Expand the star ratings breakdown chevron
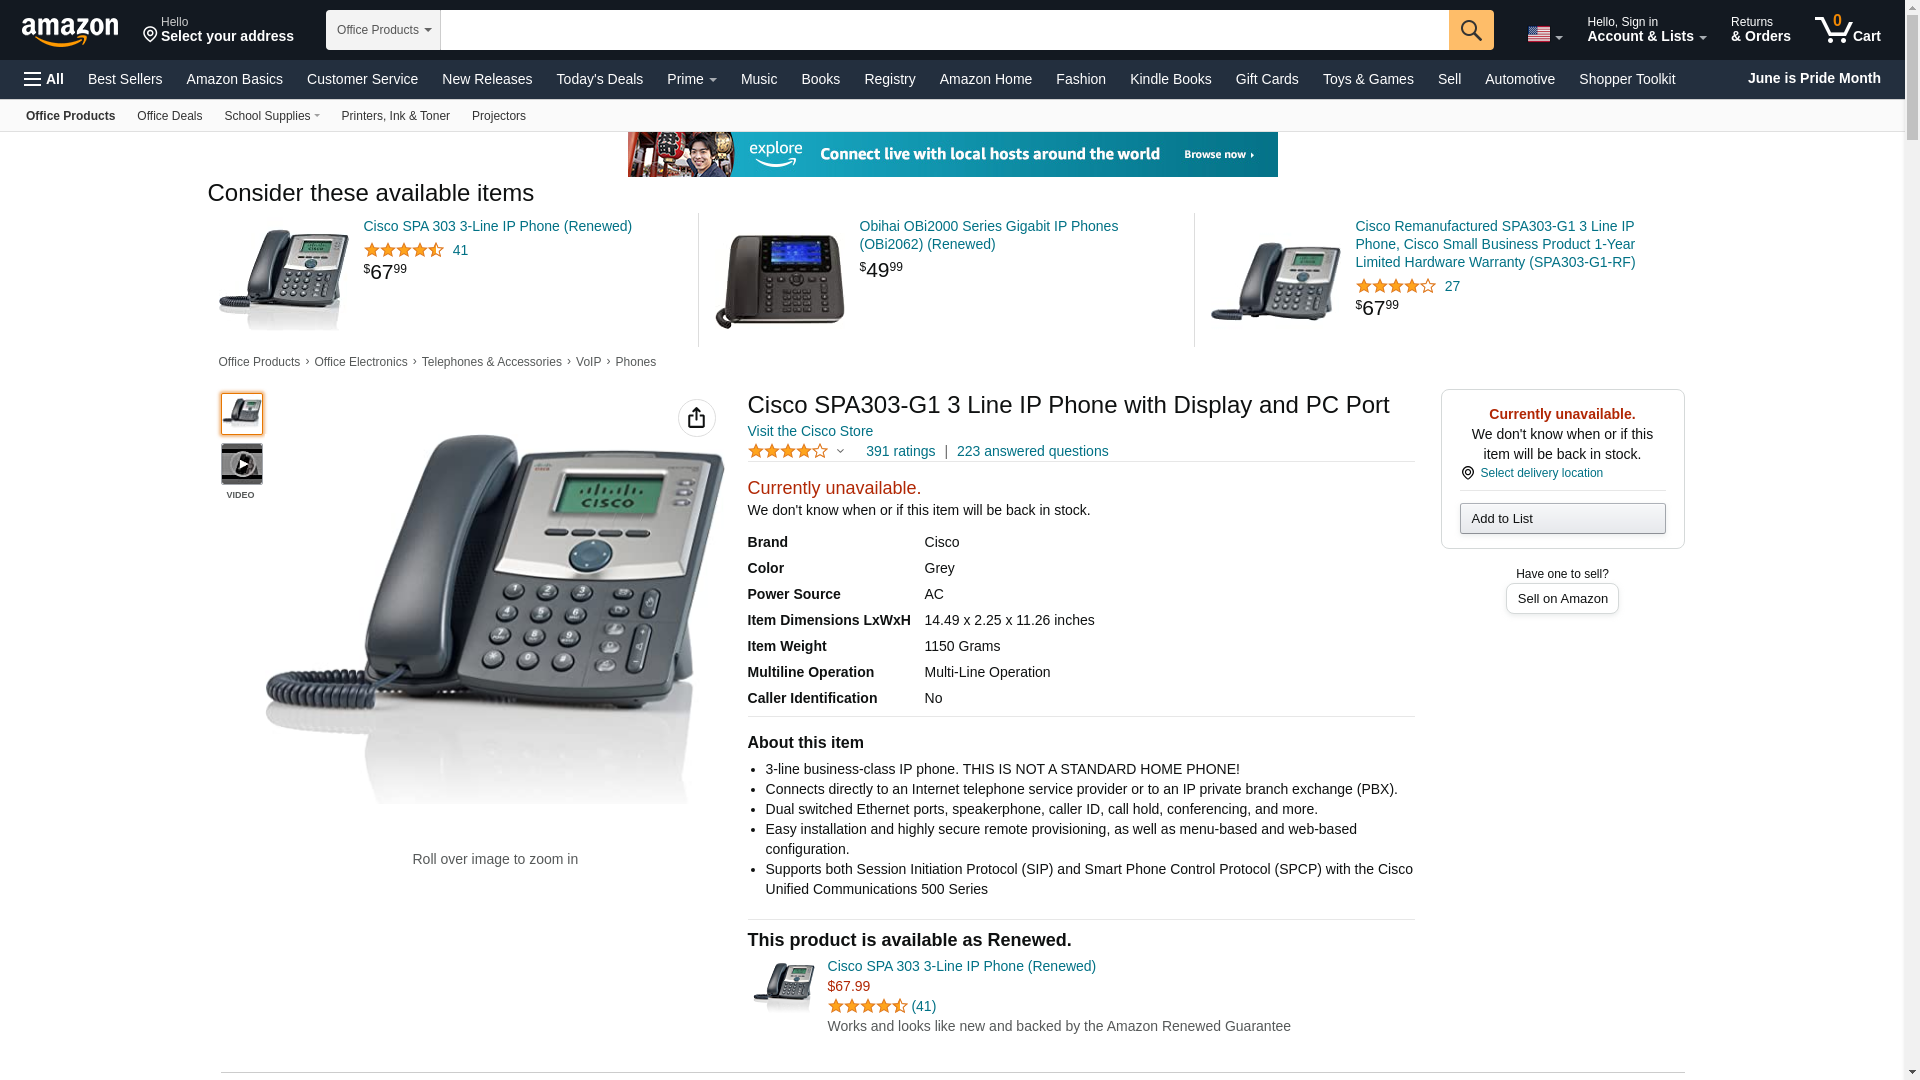This screenshot has width=1920, height=1080. pos(840,452)
